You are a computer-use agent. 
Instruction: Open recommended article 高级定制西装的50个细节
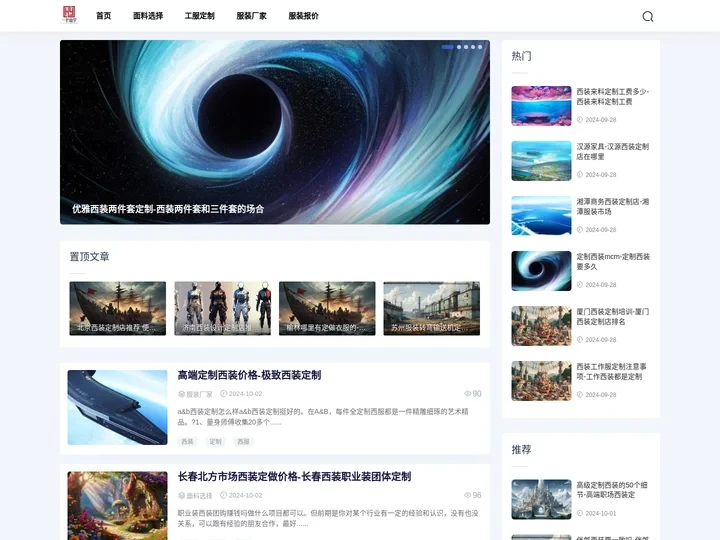[x=612, y=490]
